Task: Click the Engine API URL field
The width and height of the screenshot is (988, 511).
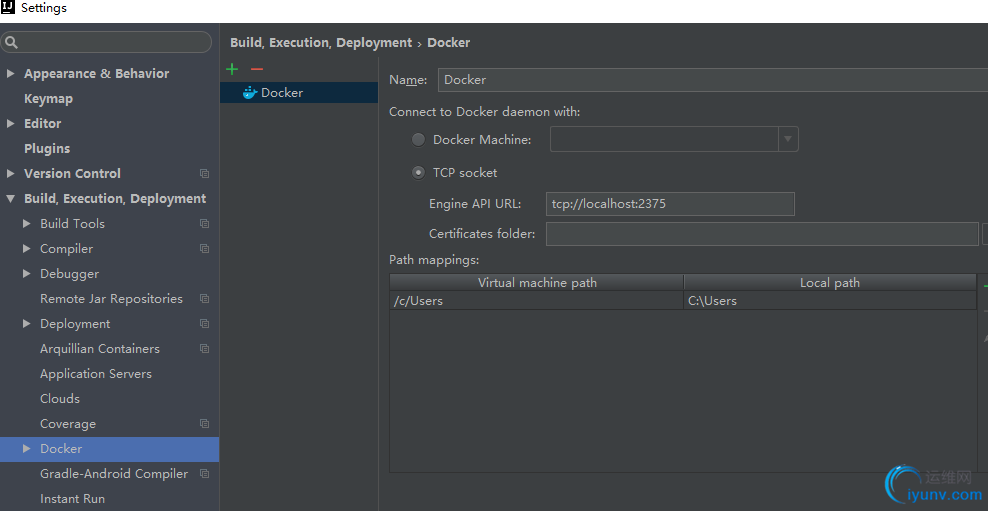Action: (670, 204)
